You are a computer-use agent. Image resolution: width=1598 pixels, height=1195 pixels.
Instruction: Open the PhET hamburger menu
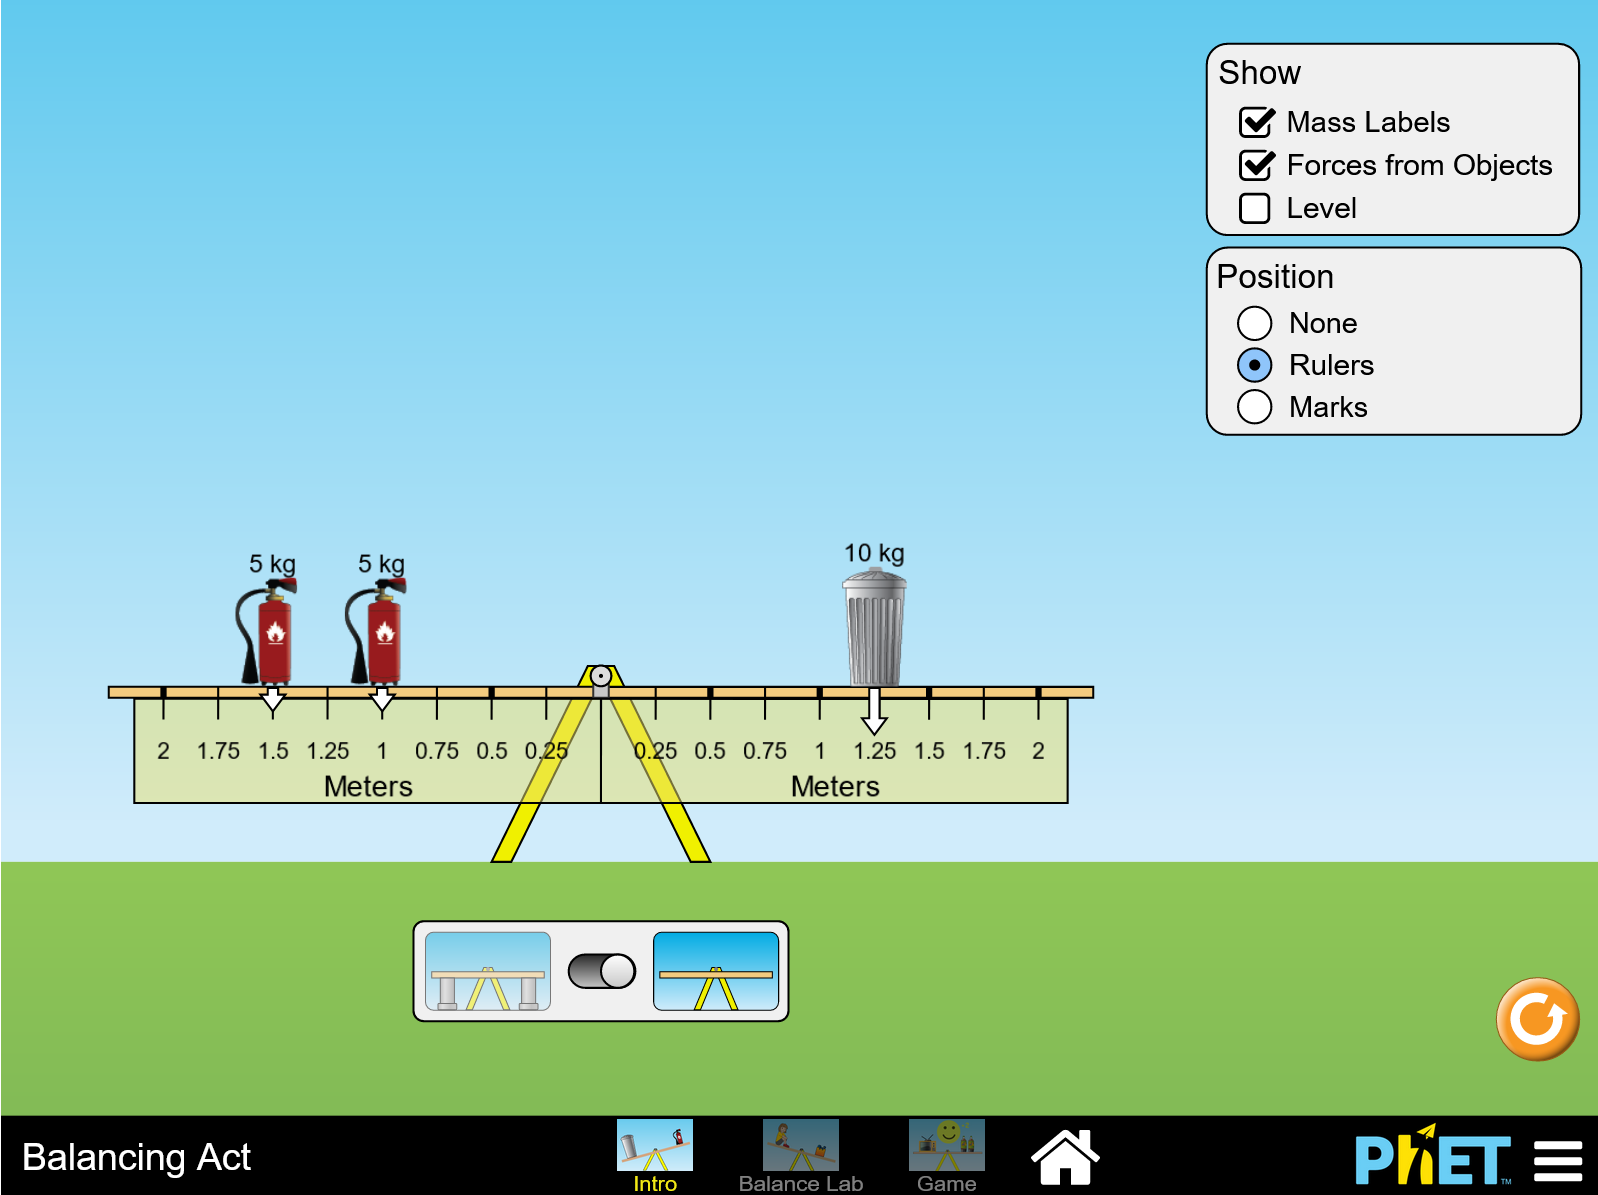click(x=1557, y=1160)
